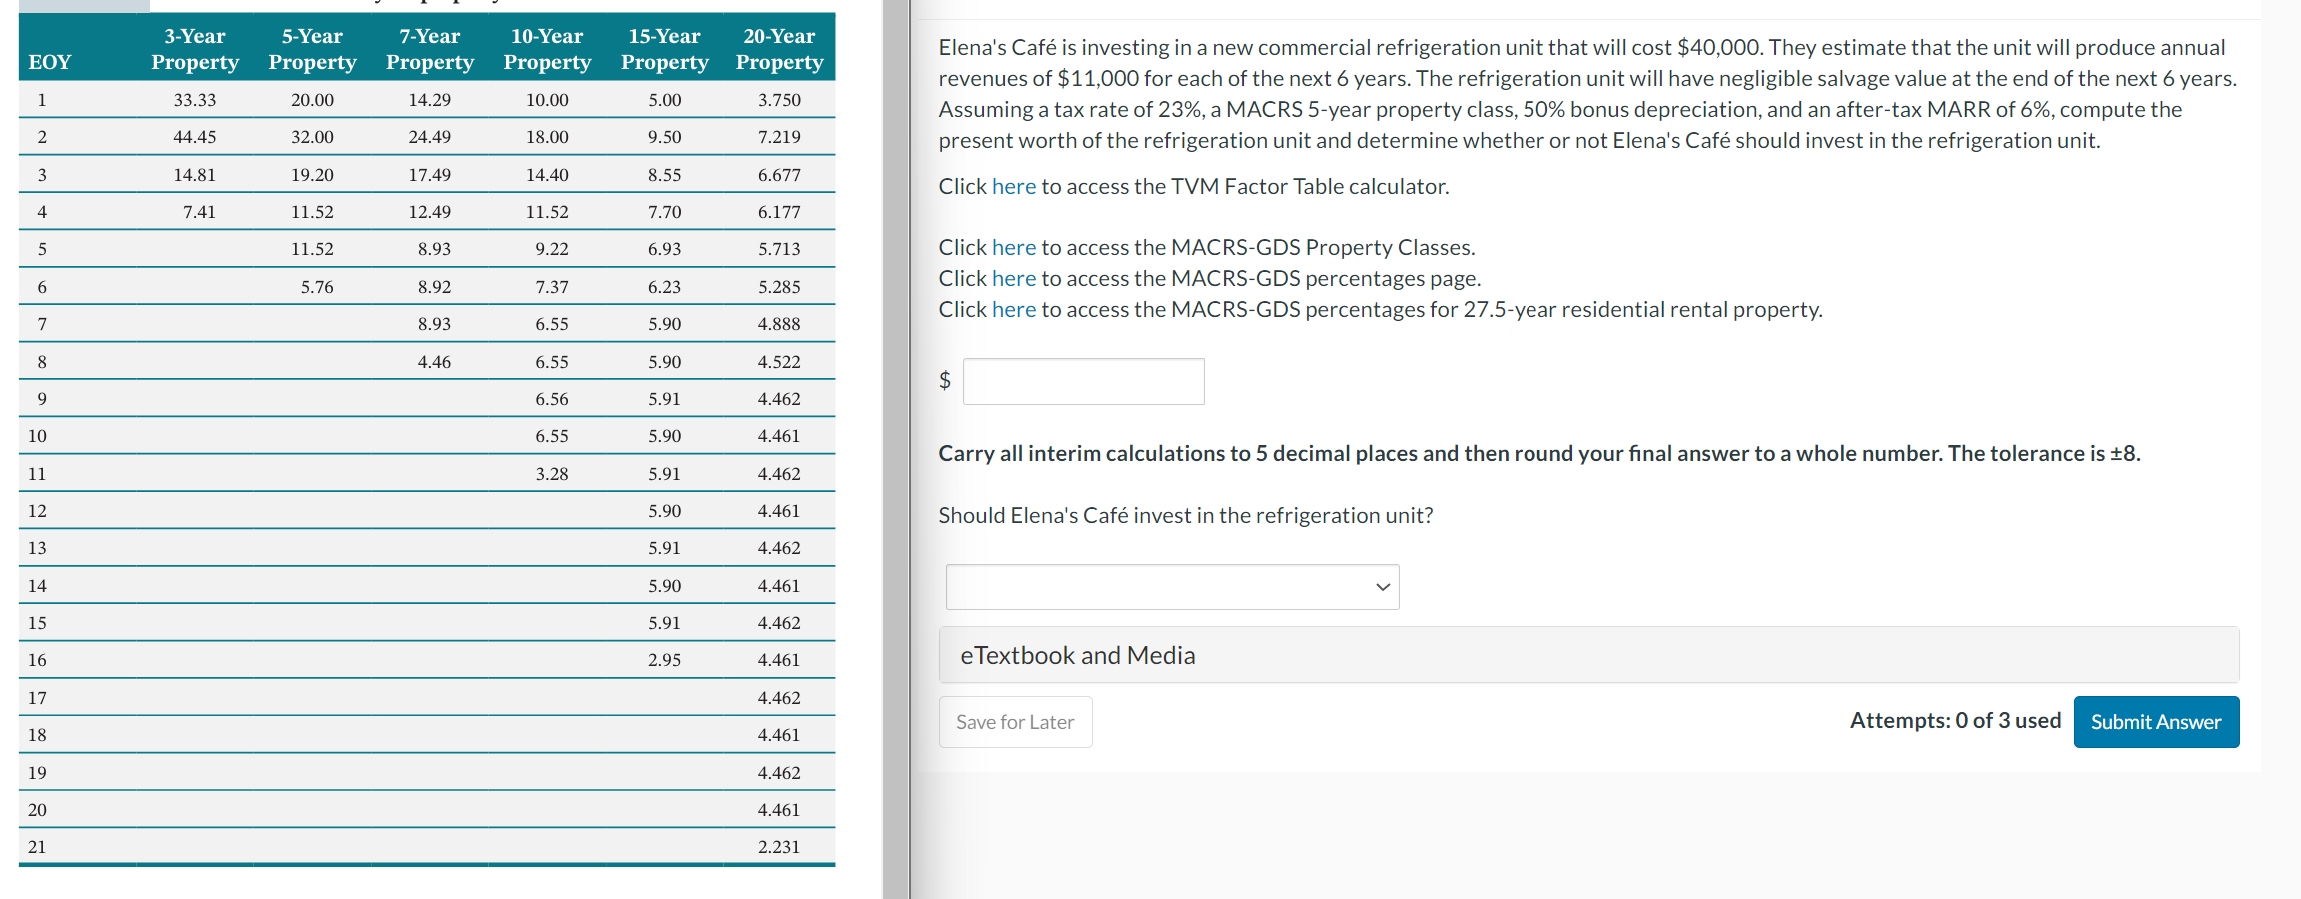
Task: Select the 32.00 cell in the table
Action: [x=312, y=137]
